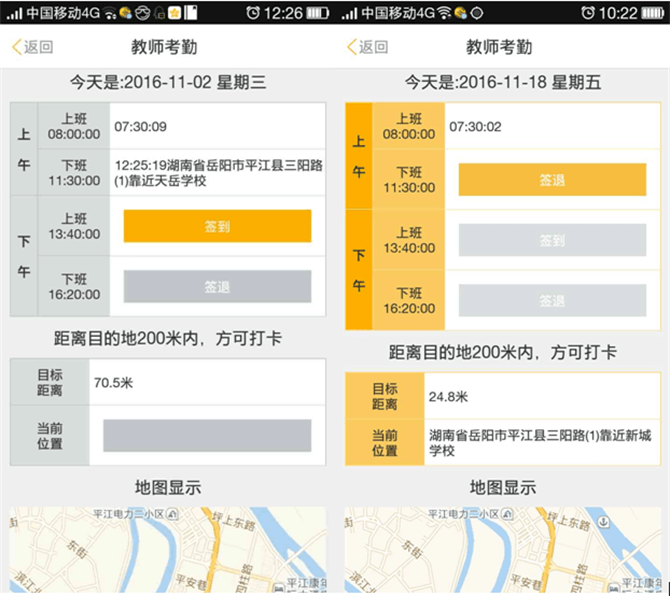This screenshot has width=670, height=596.
Task: Tap back arrow on the 2016-11-18 screen
Action: tap(366, 47)
